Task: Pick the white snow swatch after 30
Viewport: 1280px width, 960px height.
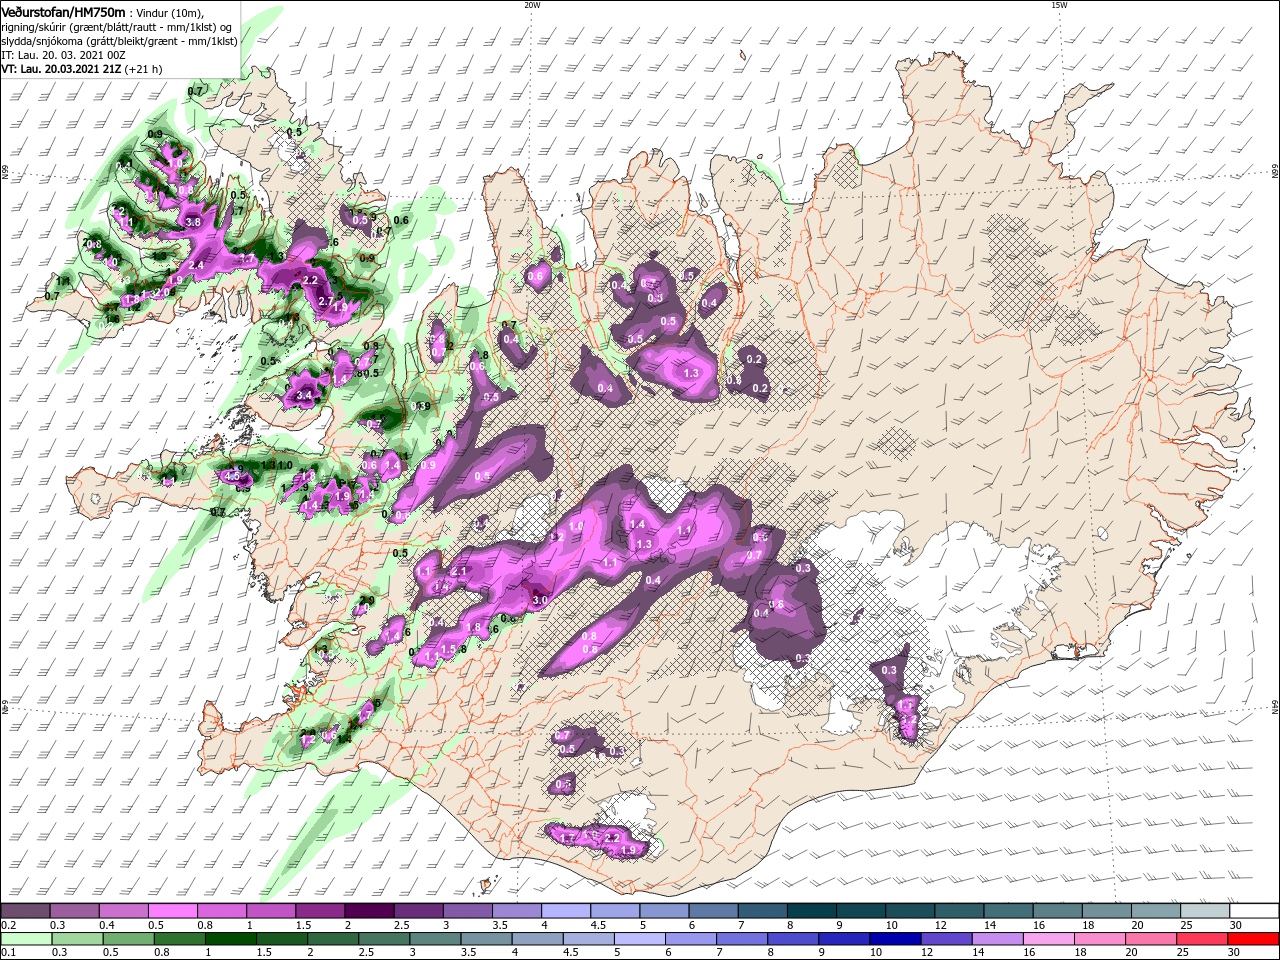Action: click(x=1255, y=913)
